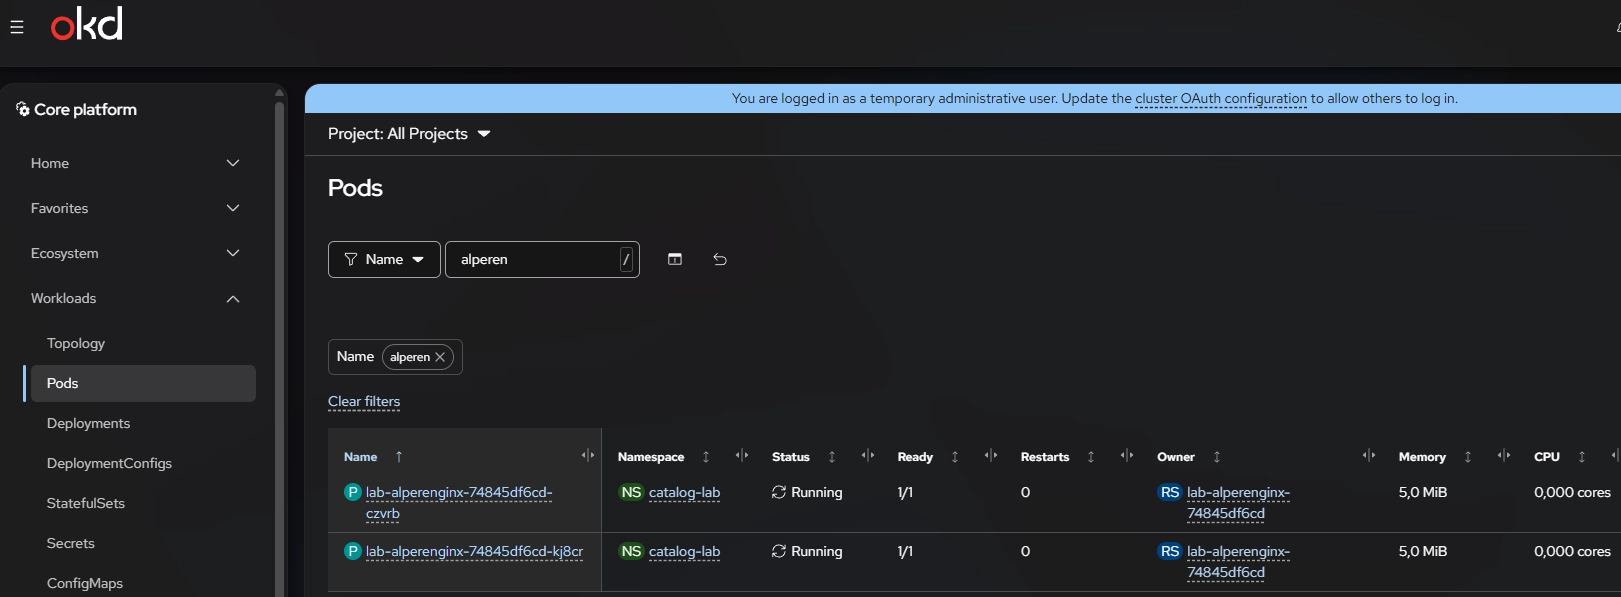Open the cluster OAuth configuration link
The image size is (1621, 597).
1221,98
